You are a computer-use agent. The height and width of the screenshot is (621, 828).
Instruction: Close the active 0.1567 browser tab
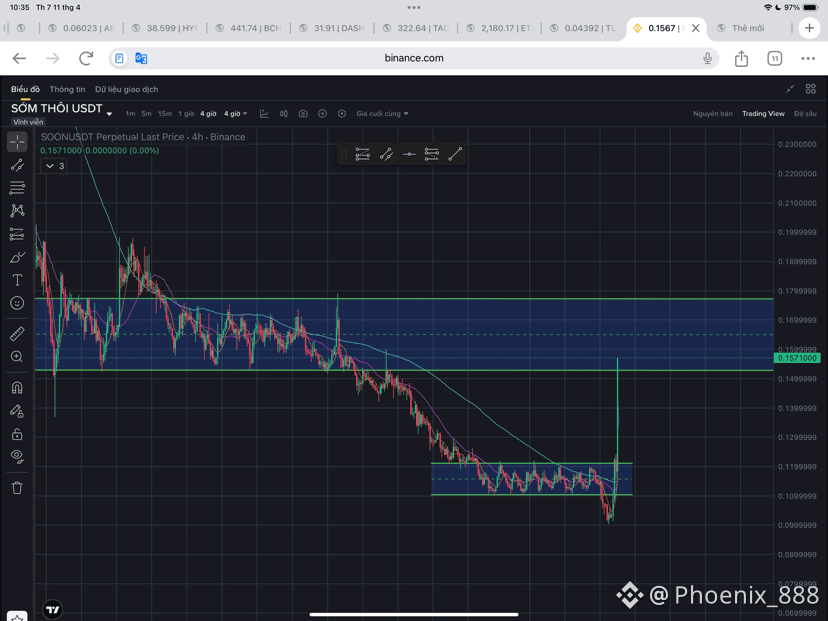(x=695, y=28)
